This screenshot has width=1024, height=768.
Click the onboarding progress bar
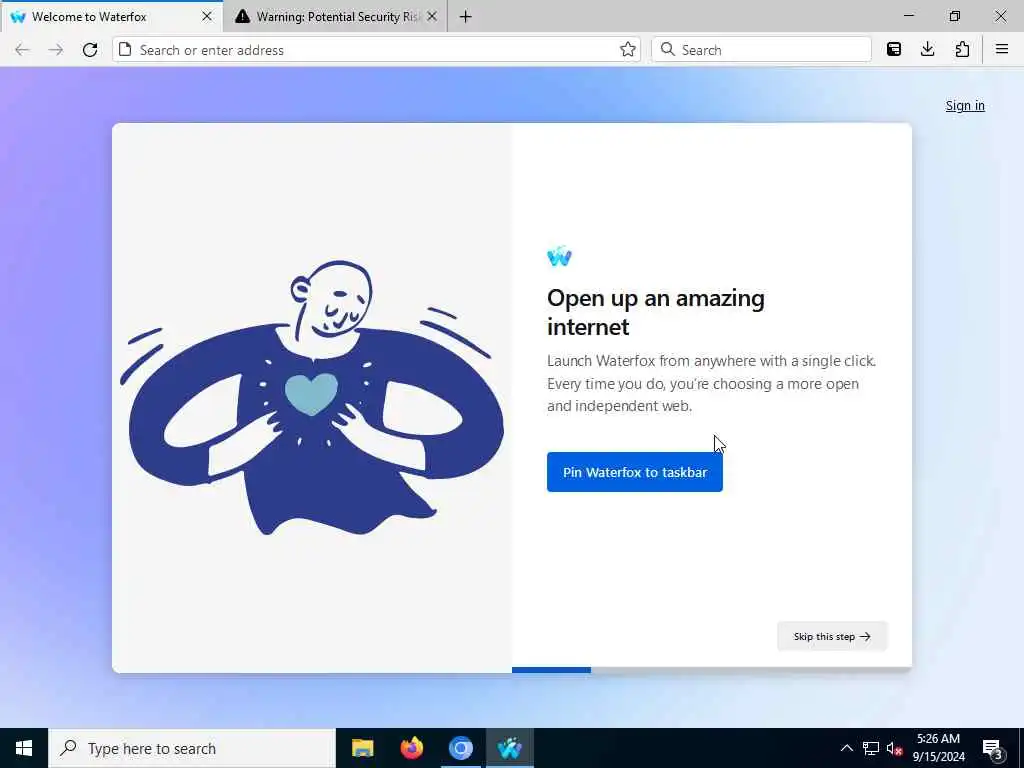point(712,670)
